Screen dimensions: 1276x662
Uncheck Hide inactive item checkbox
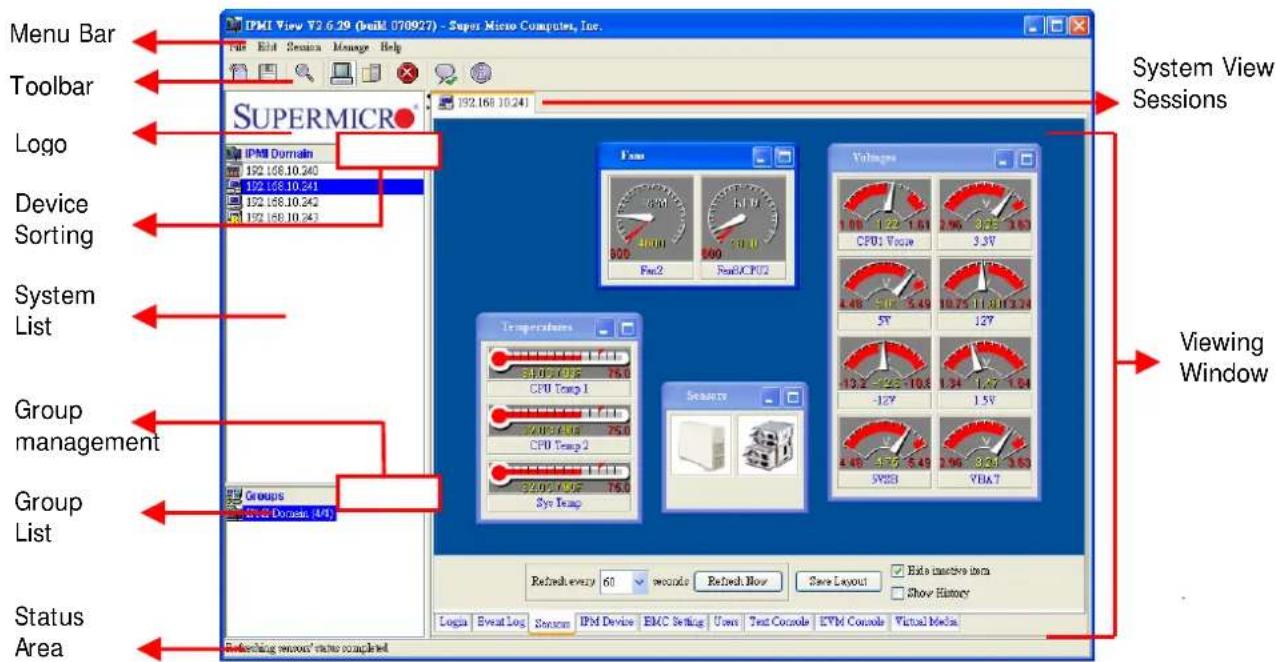897,571
